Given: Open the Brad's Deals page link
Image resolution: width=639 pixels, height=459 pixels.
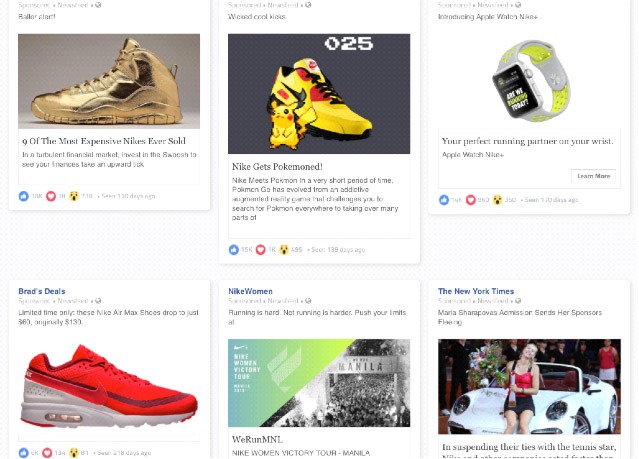Looking at the screenshot, I should point(41,291).
